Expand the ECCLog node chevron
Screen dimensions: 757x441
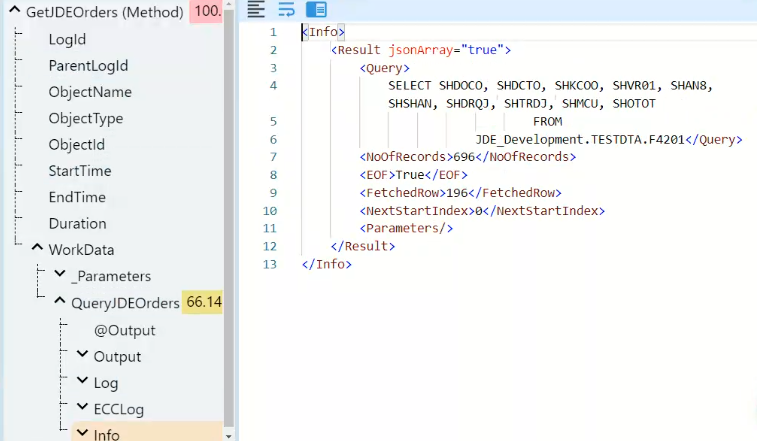click(x=83, y=407)
